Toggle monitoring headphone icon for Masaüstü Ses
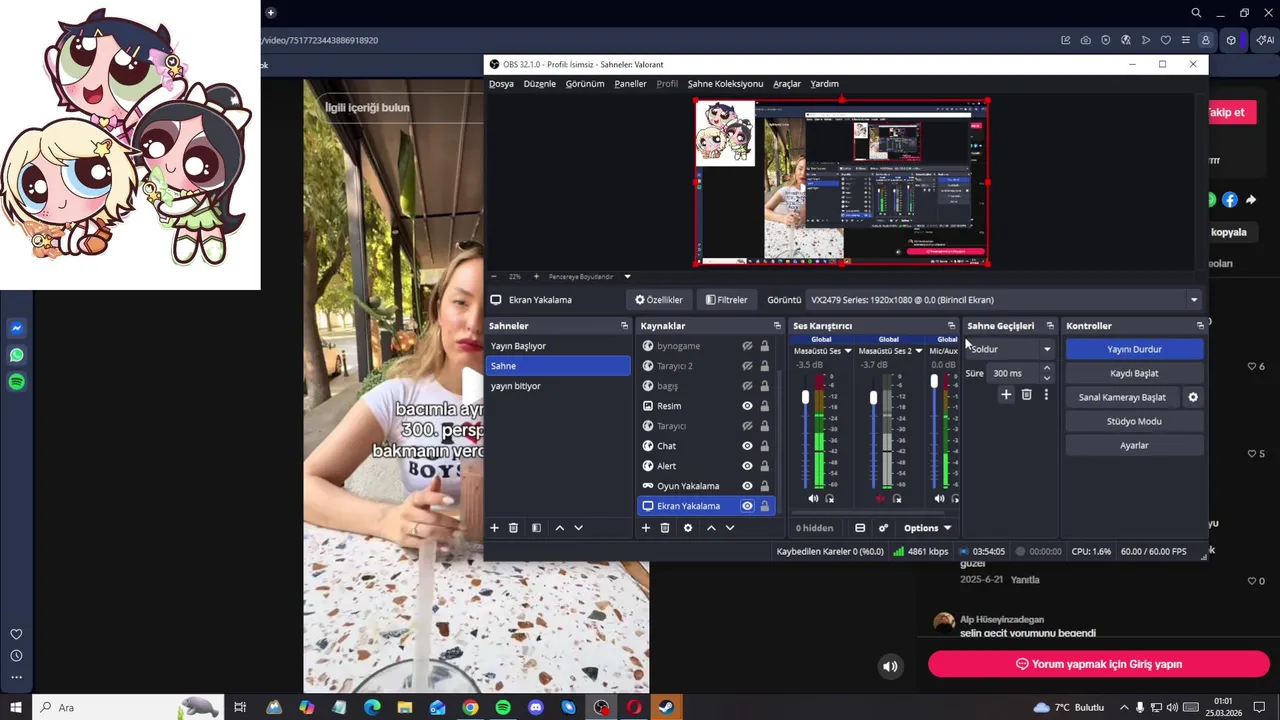1280x720 pixels. point(829,498)
